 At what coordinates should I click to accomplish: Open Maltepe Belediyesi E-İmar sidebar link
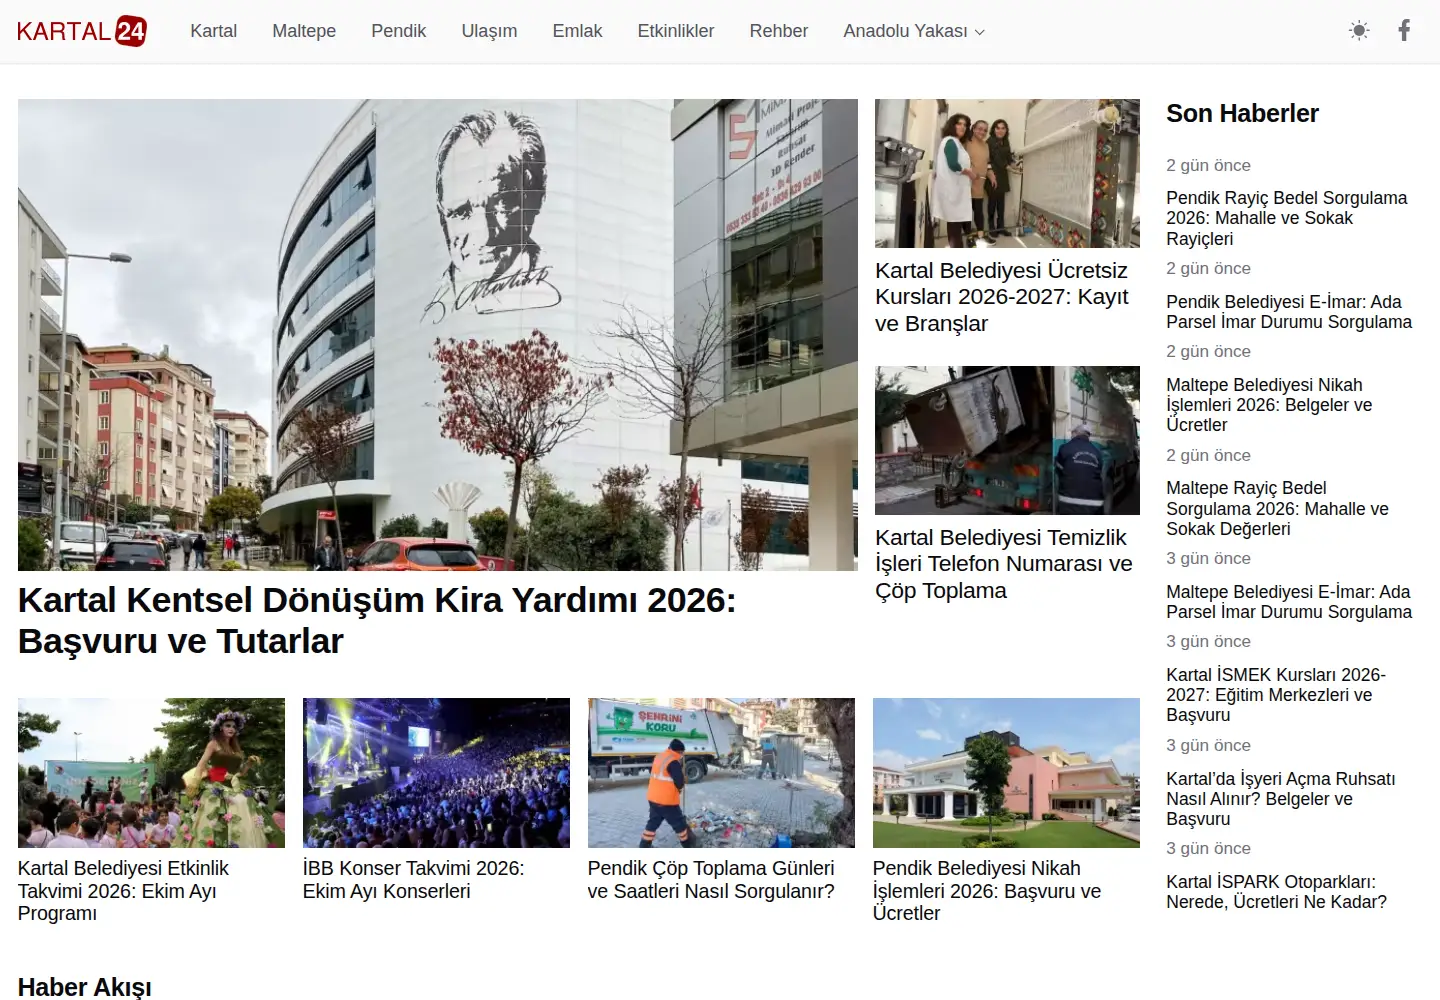(x=1289, y=602)
